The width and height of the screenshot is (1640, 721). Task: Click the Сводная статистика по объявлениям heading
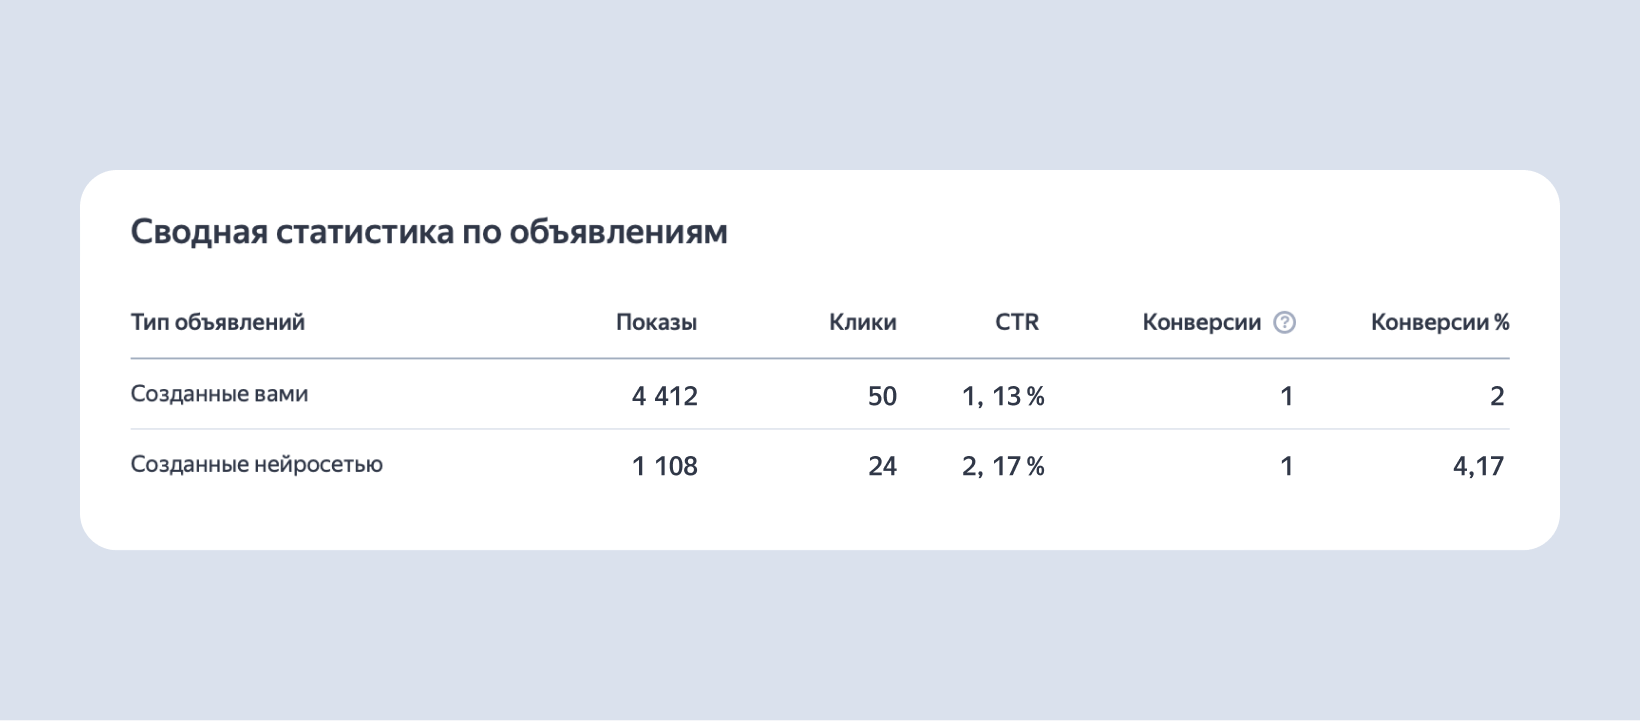click(429, 232)
